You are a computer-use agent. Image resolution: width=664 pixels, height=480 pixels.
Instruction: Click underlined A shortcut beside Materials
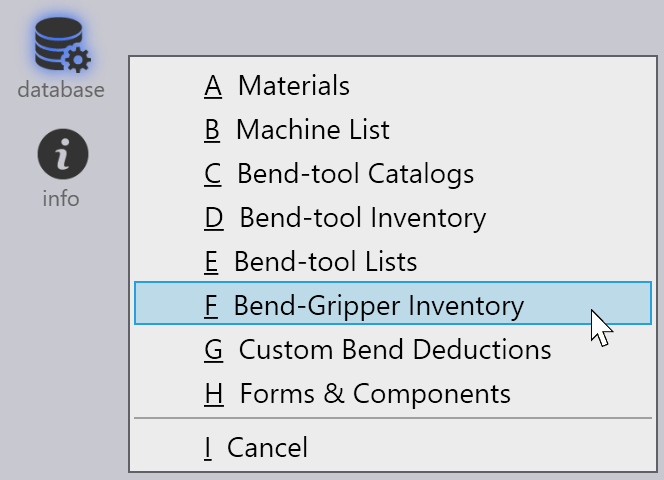(212, 86)
